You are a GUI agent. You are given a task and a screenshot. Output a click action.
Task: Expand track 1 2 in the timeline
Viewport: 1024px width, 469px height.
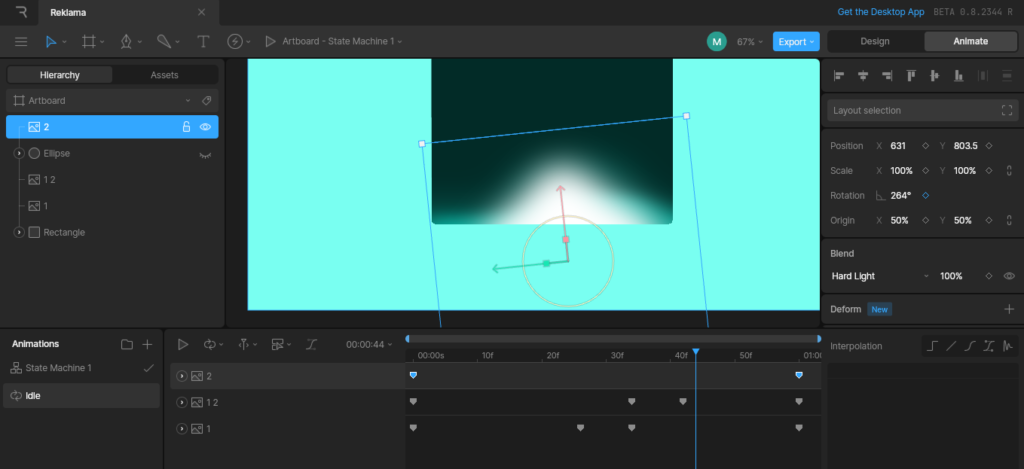point(182,402)
